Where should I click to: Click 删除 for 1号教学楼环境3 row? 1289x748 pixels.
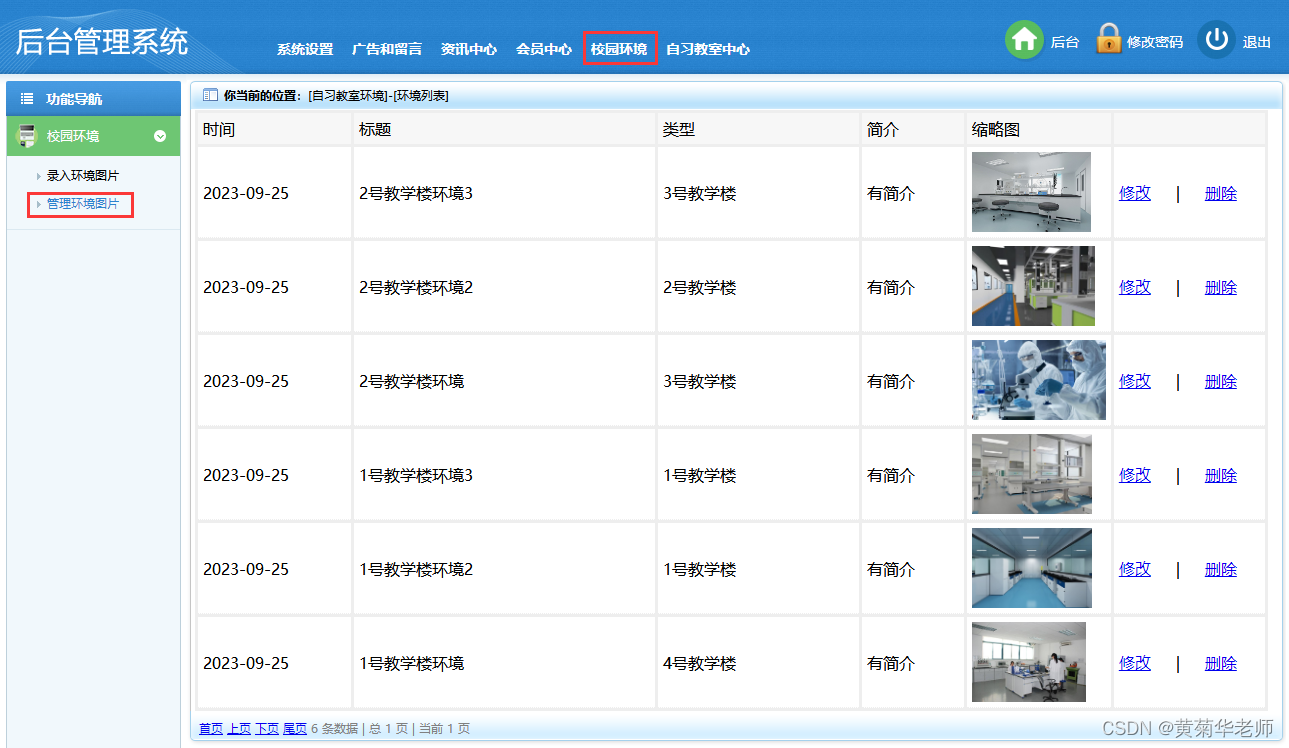click(1221, 475)
